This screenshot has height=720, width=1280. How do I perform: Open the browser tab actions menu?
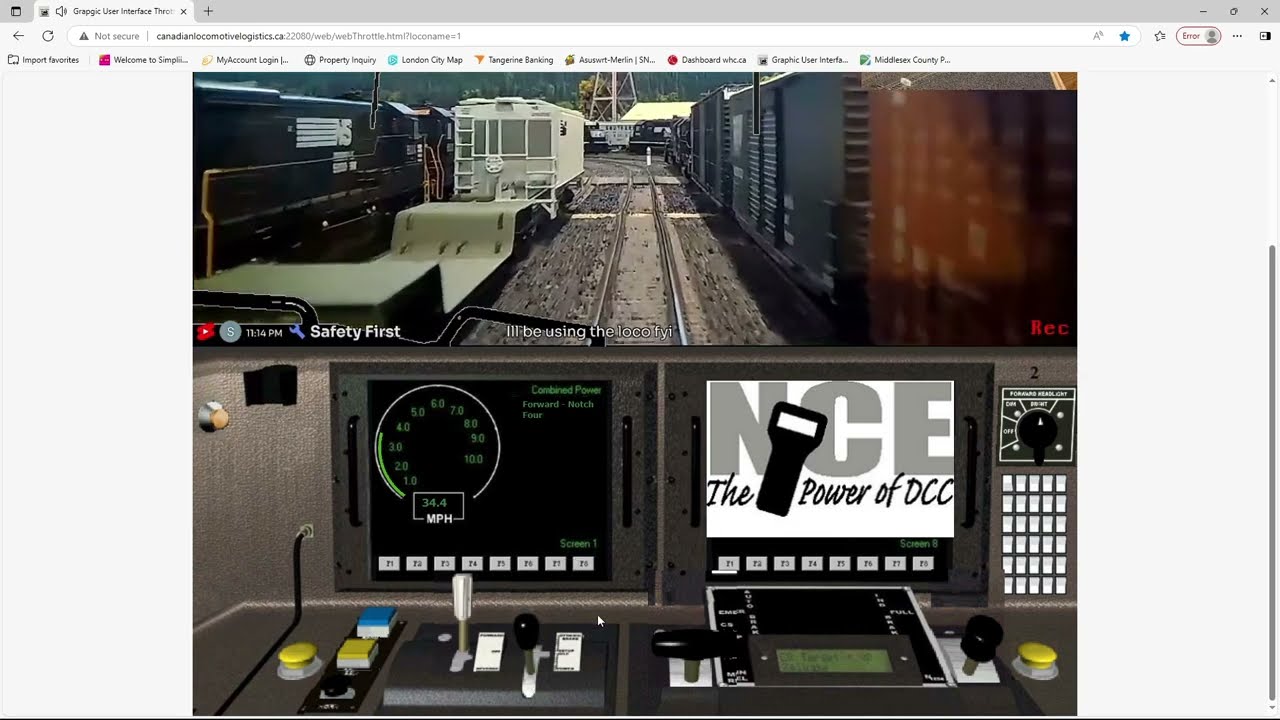tap(16, 11)
